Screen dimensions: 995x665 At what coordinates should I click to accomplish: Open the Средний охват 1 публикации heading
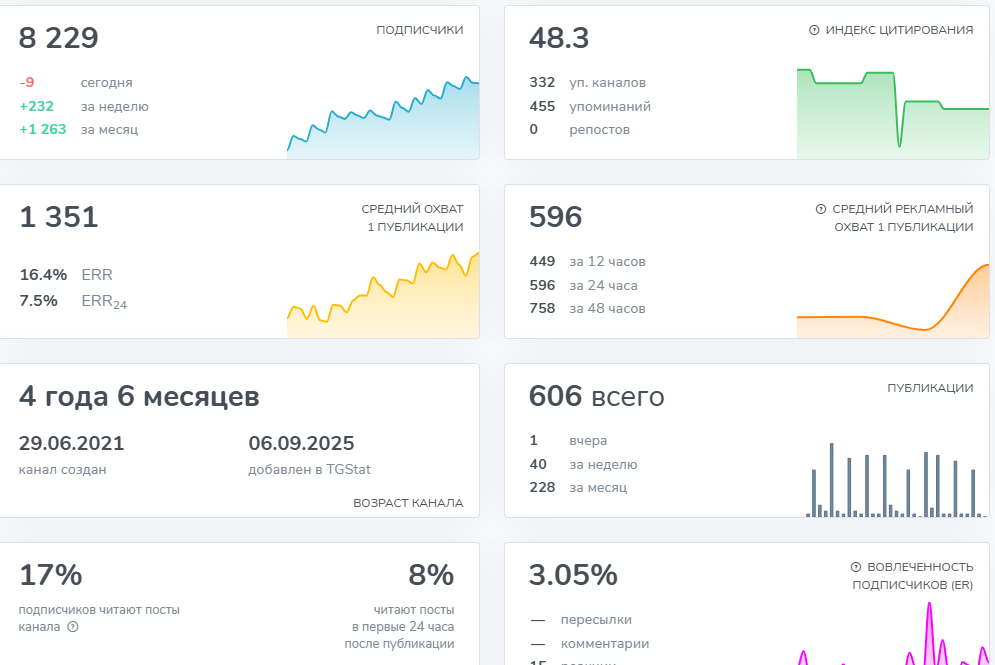pyautogui.click(x=412, y=218)
